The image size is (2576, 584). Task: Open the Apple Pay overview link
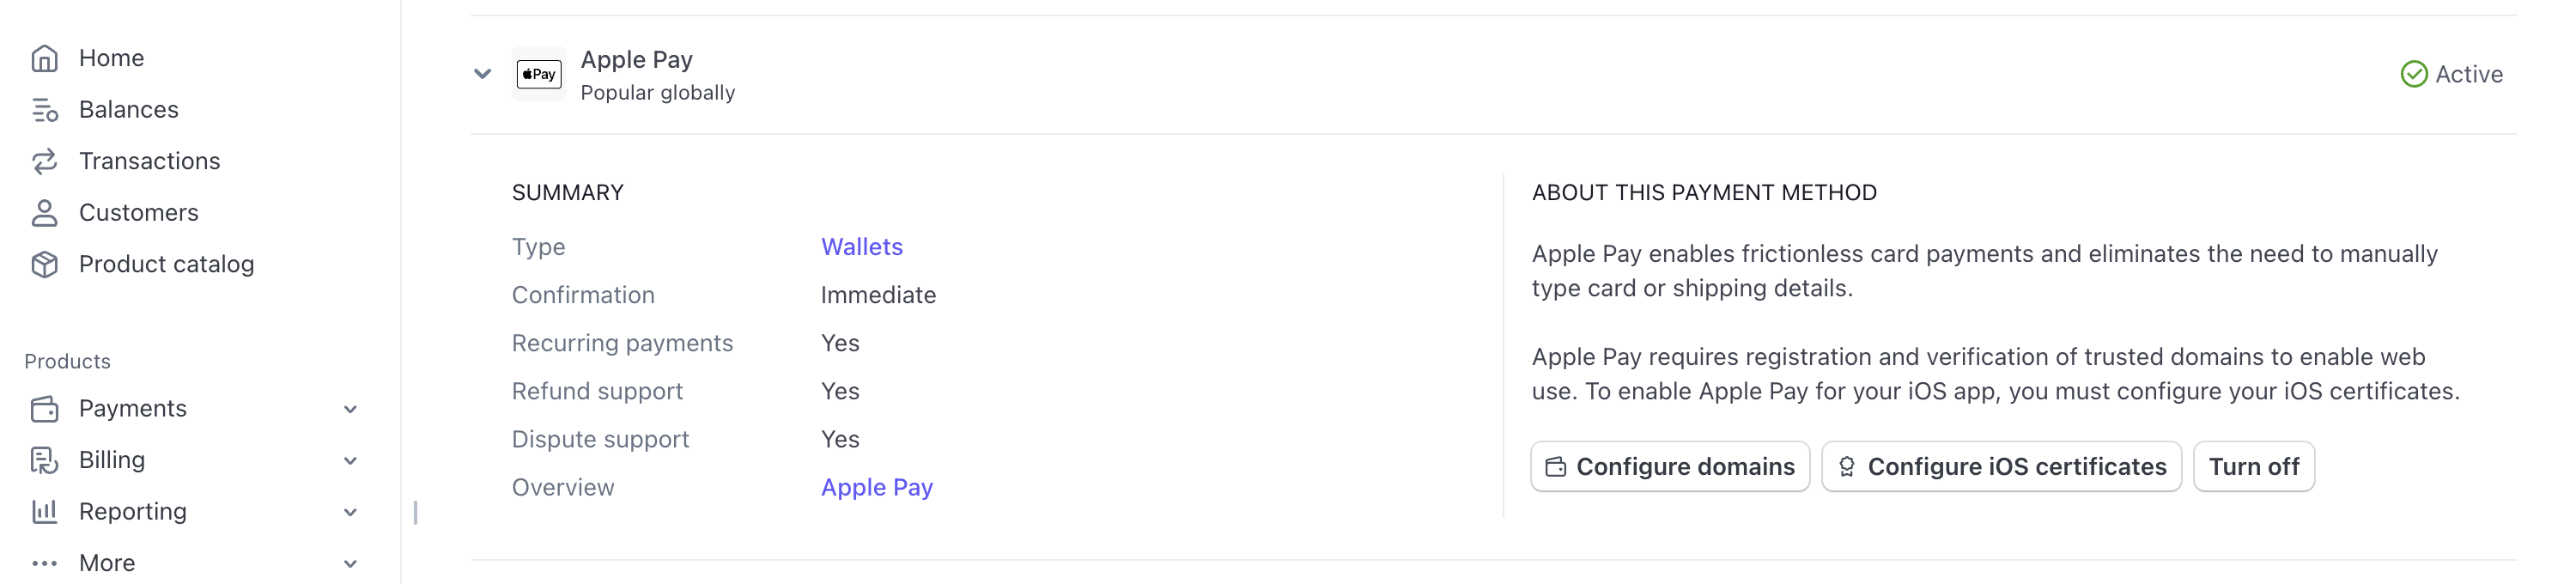pos(876,488)
